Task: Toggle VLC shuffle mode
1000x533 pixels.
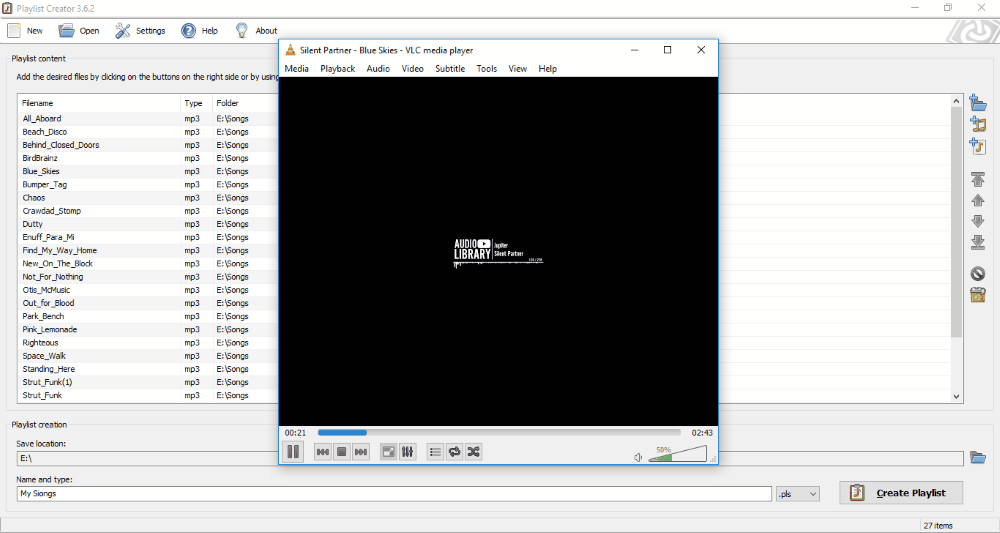Action: [x=473, y=451]
